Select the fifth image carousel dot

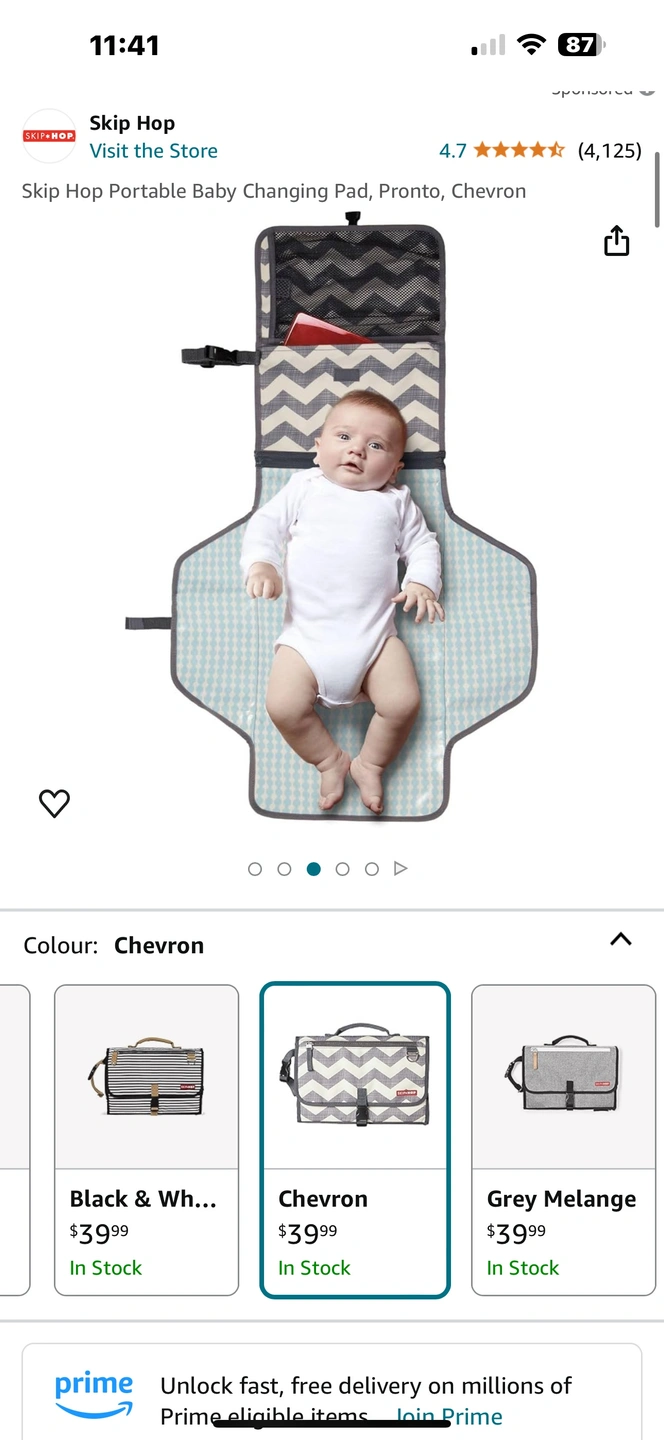[372, 869]
